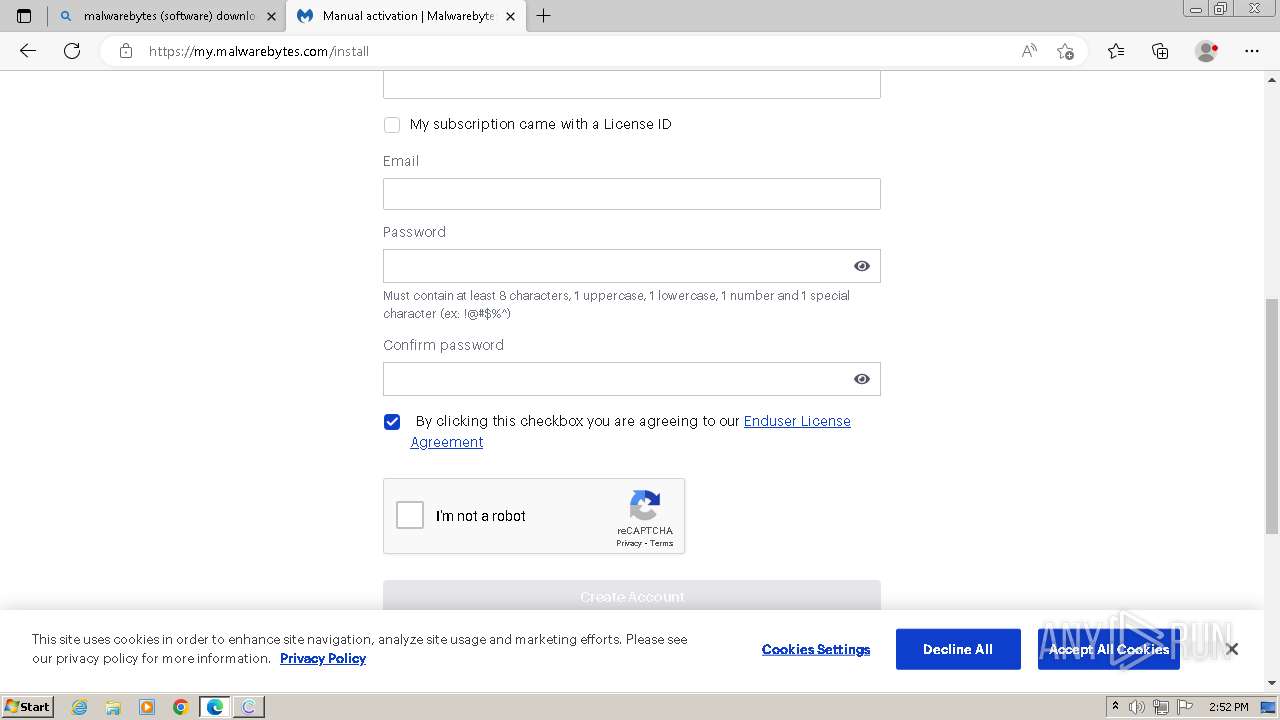Viewport: 1280px width, 720px height.
Task: Reveal confirm password with eye icon
Action: (x=862, y=379)
